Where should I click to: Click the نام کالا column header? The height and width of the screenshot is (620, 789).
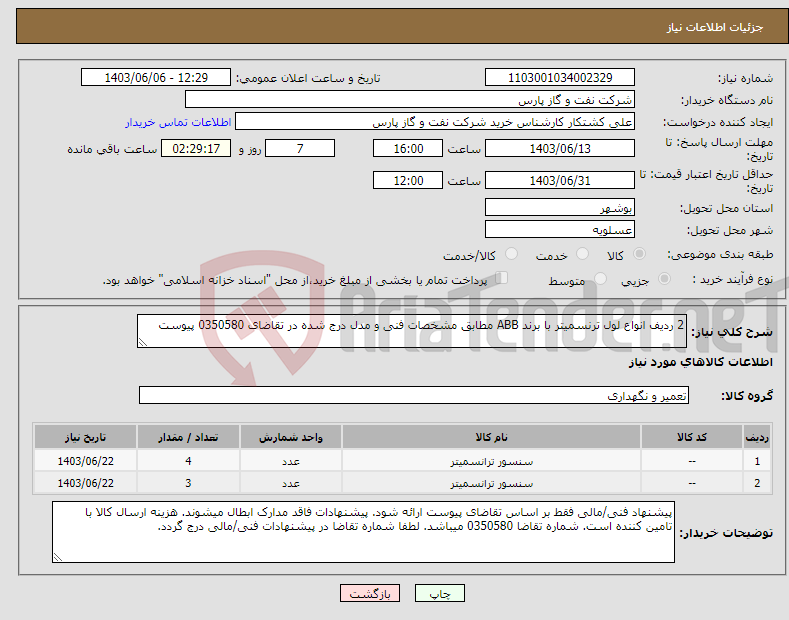tap(491, 437)
